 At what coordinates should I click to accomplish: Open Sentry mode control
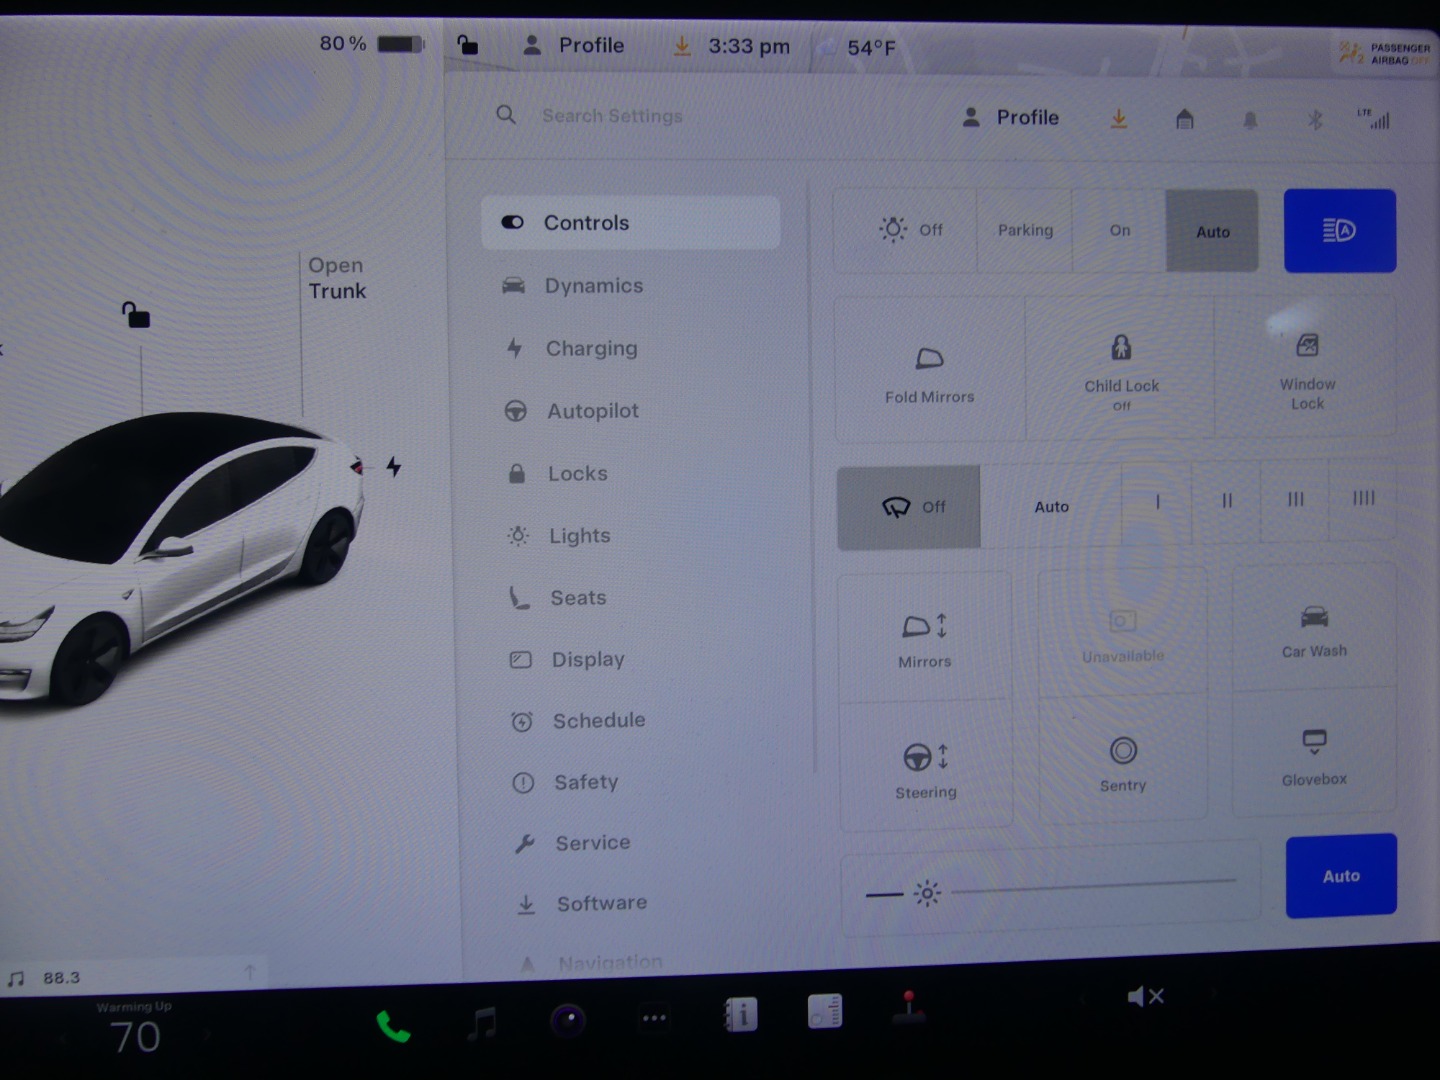(x=1122, y=752)
